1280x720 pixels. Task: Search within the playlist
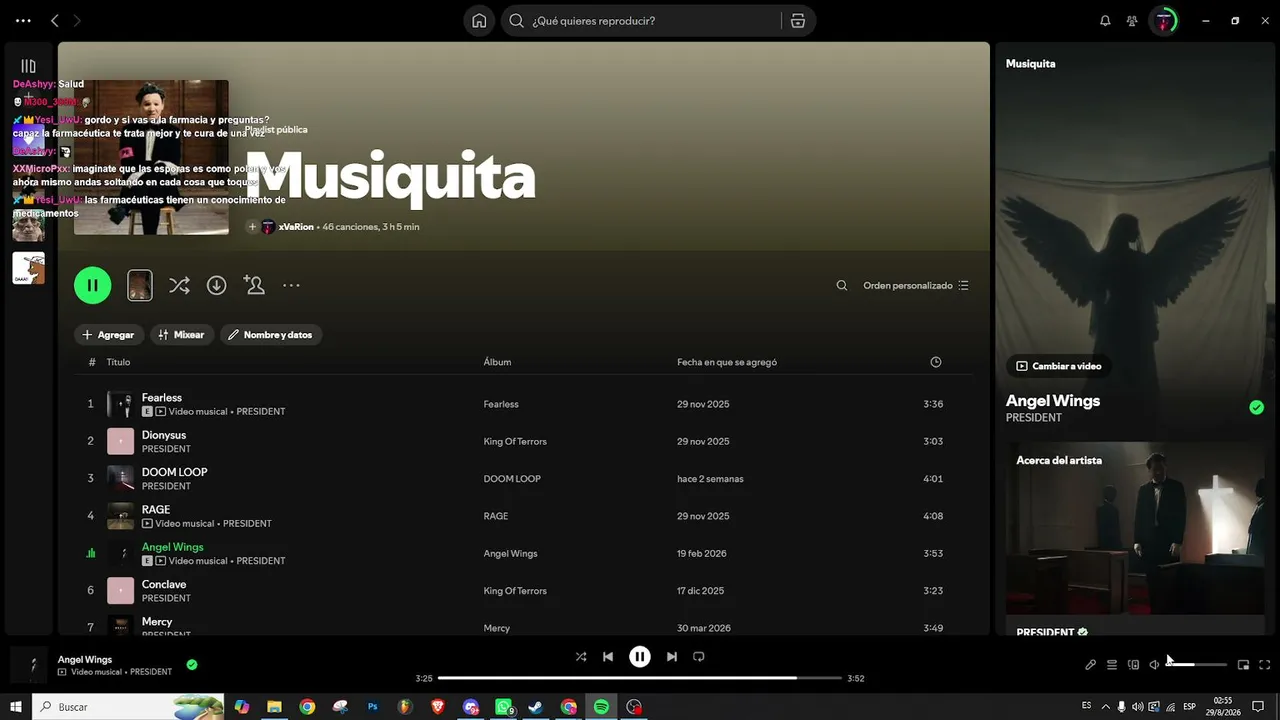(x=842, y=285)
